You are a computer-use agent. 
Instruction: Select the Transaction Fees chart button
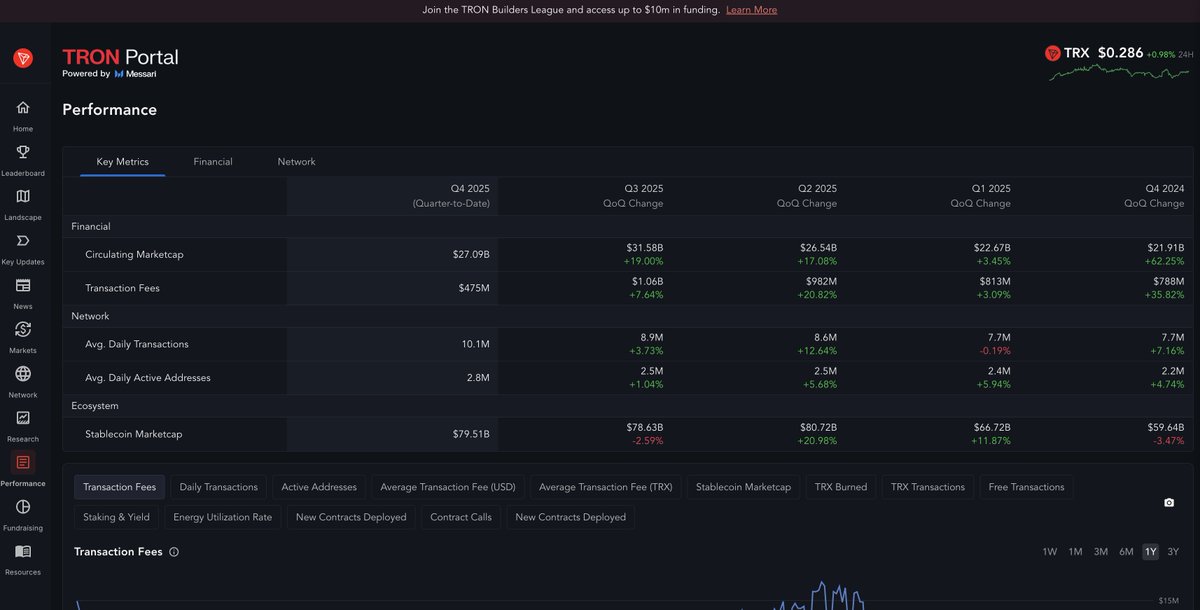point(119,487)
